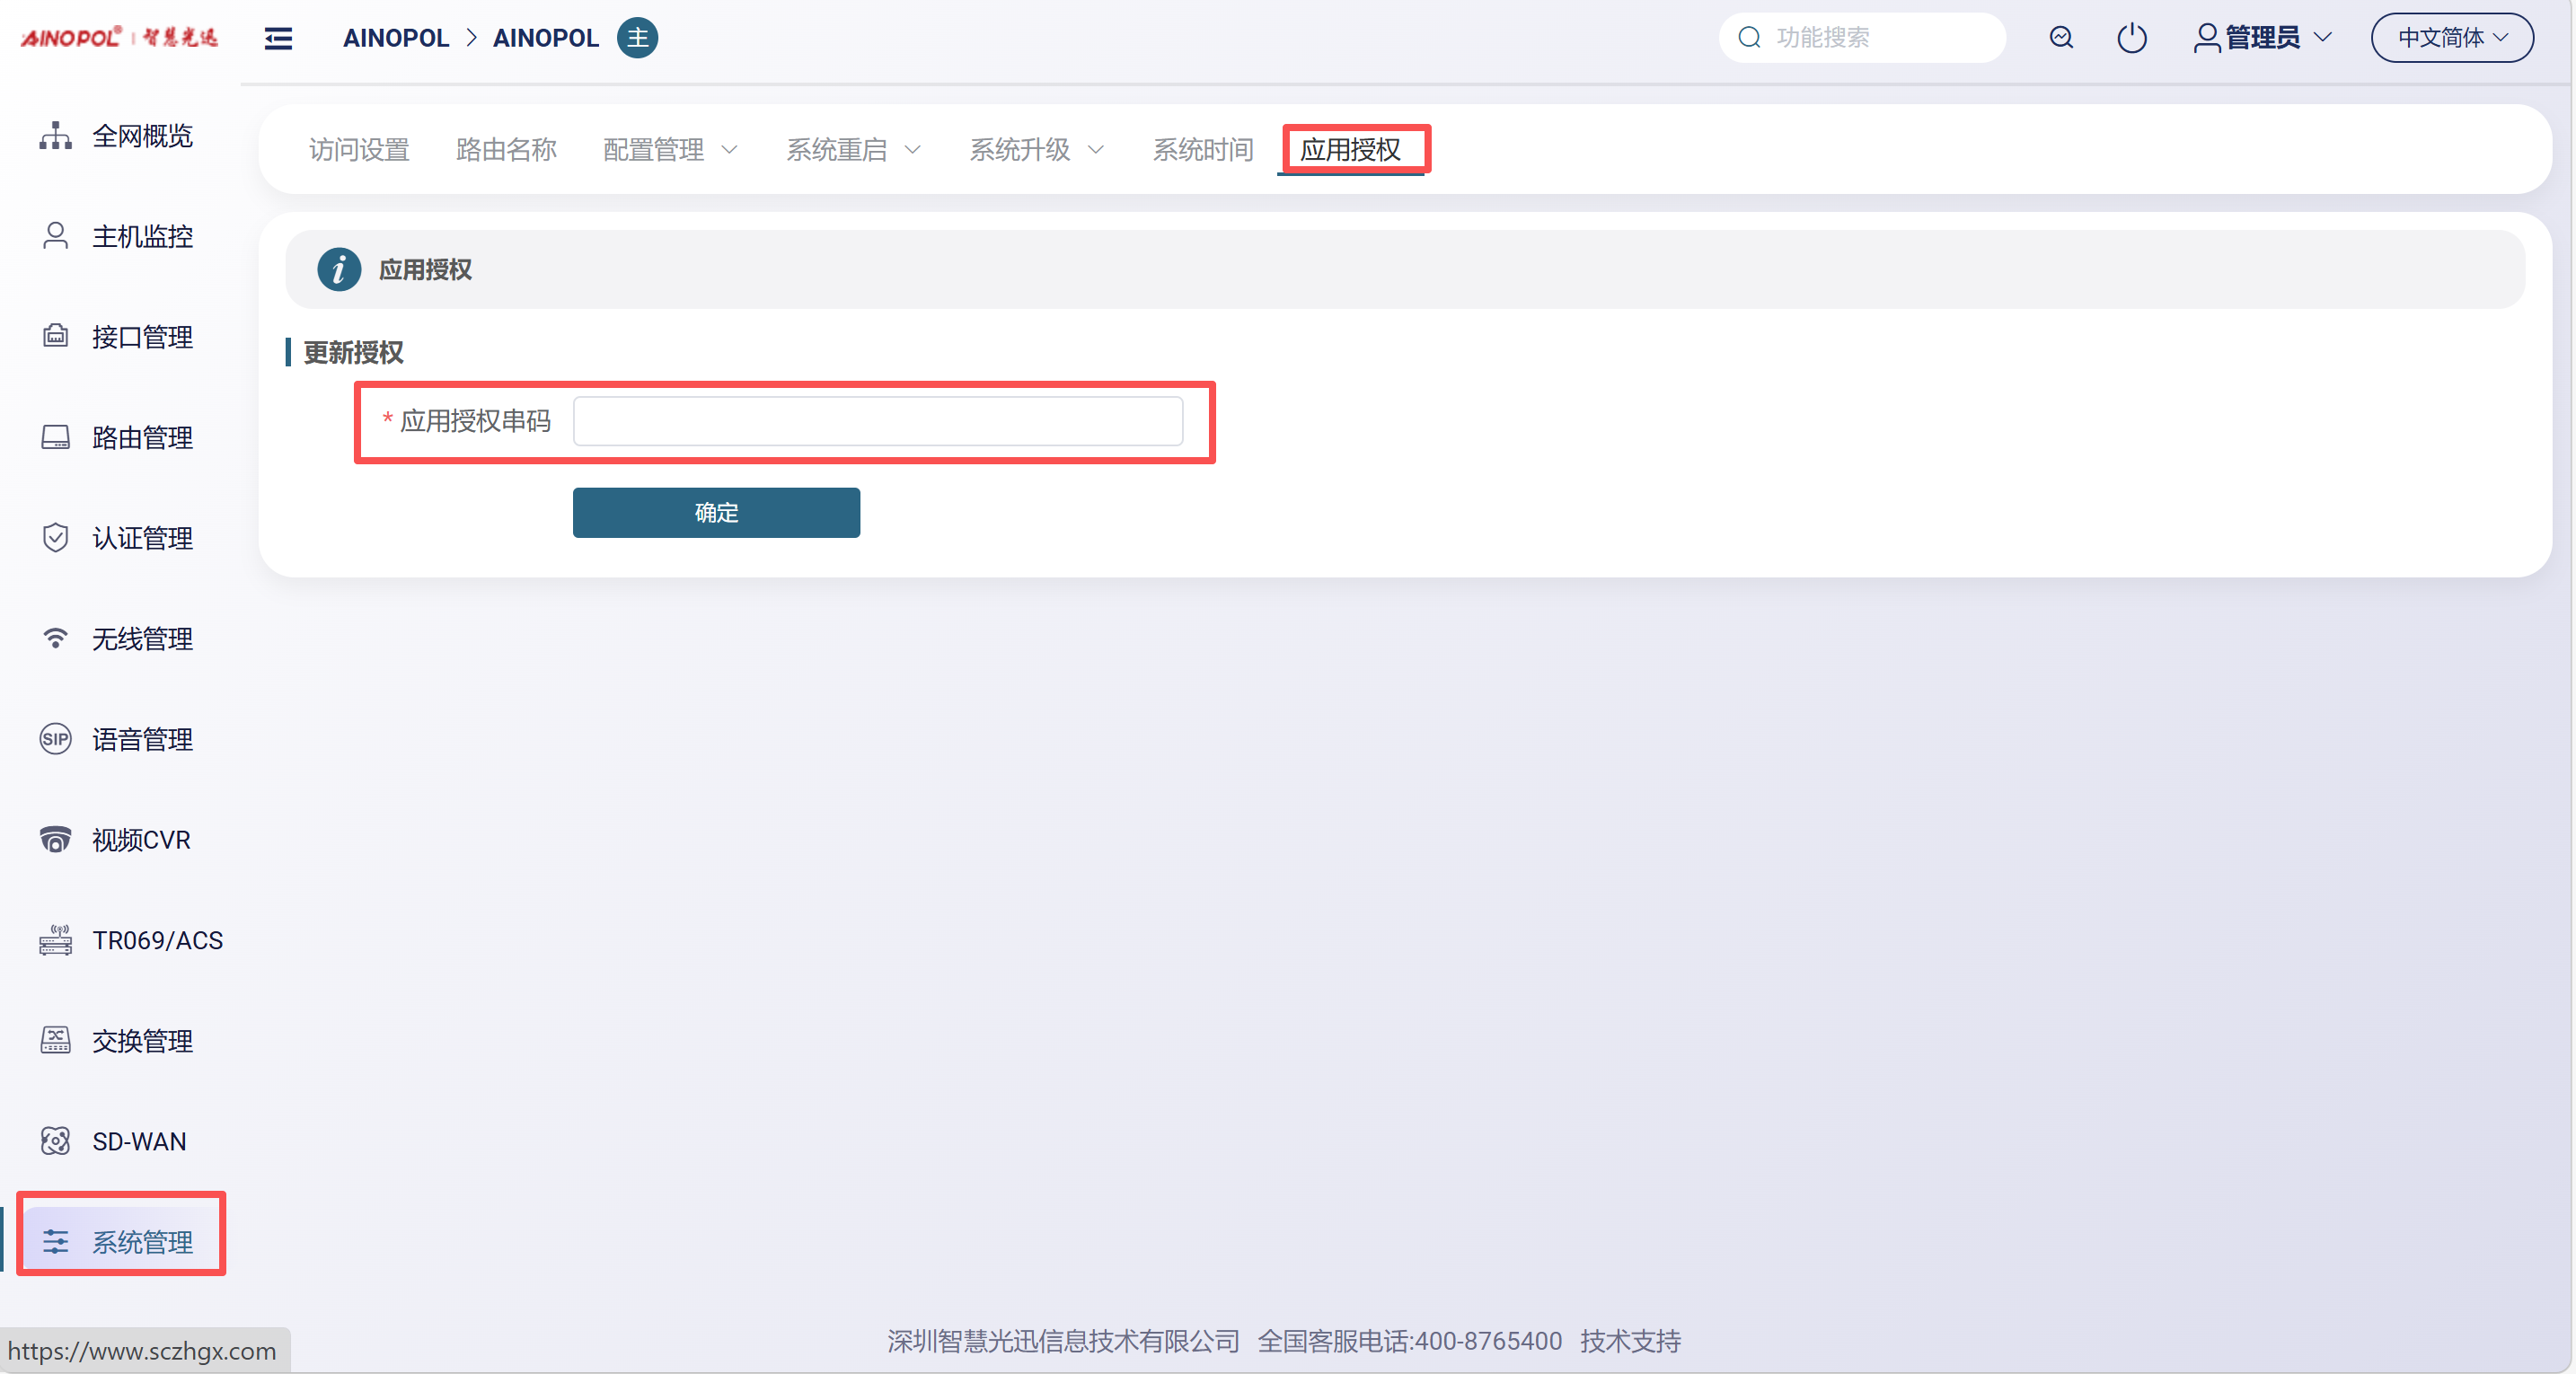Open 全网概览 network overview icon
Screen dimensions: 2576x1374
55,135
